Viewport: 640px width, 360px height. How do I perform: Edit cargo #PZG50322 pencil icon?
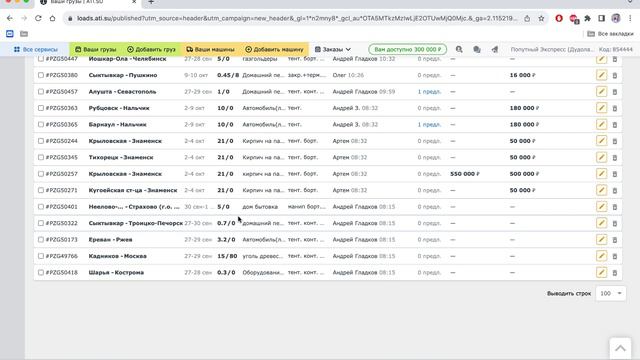[601, 223]
